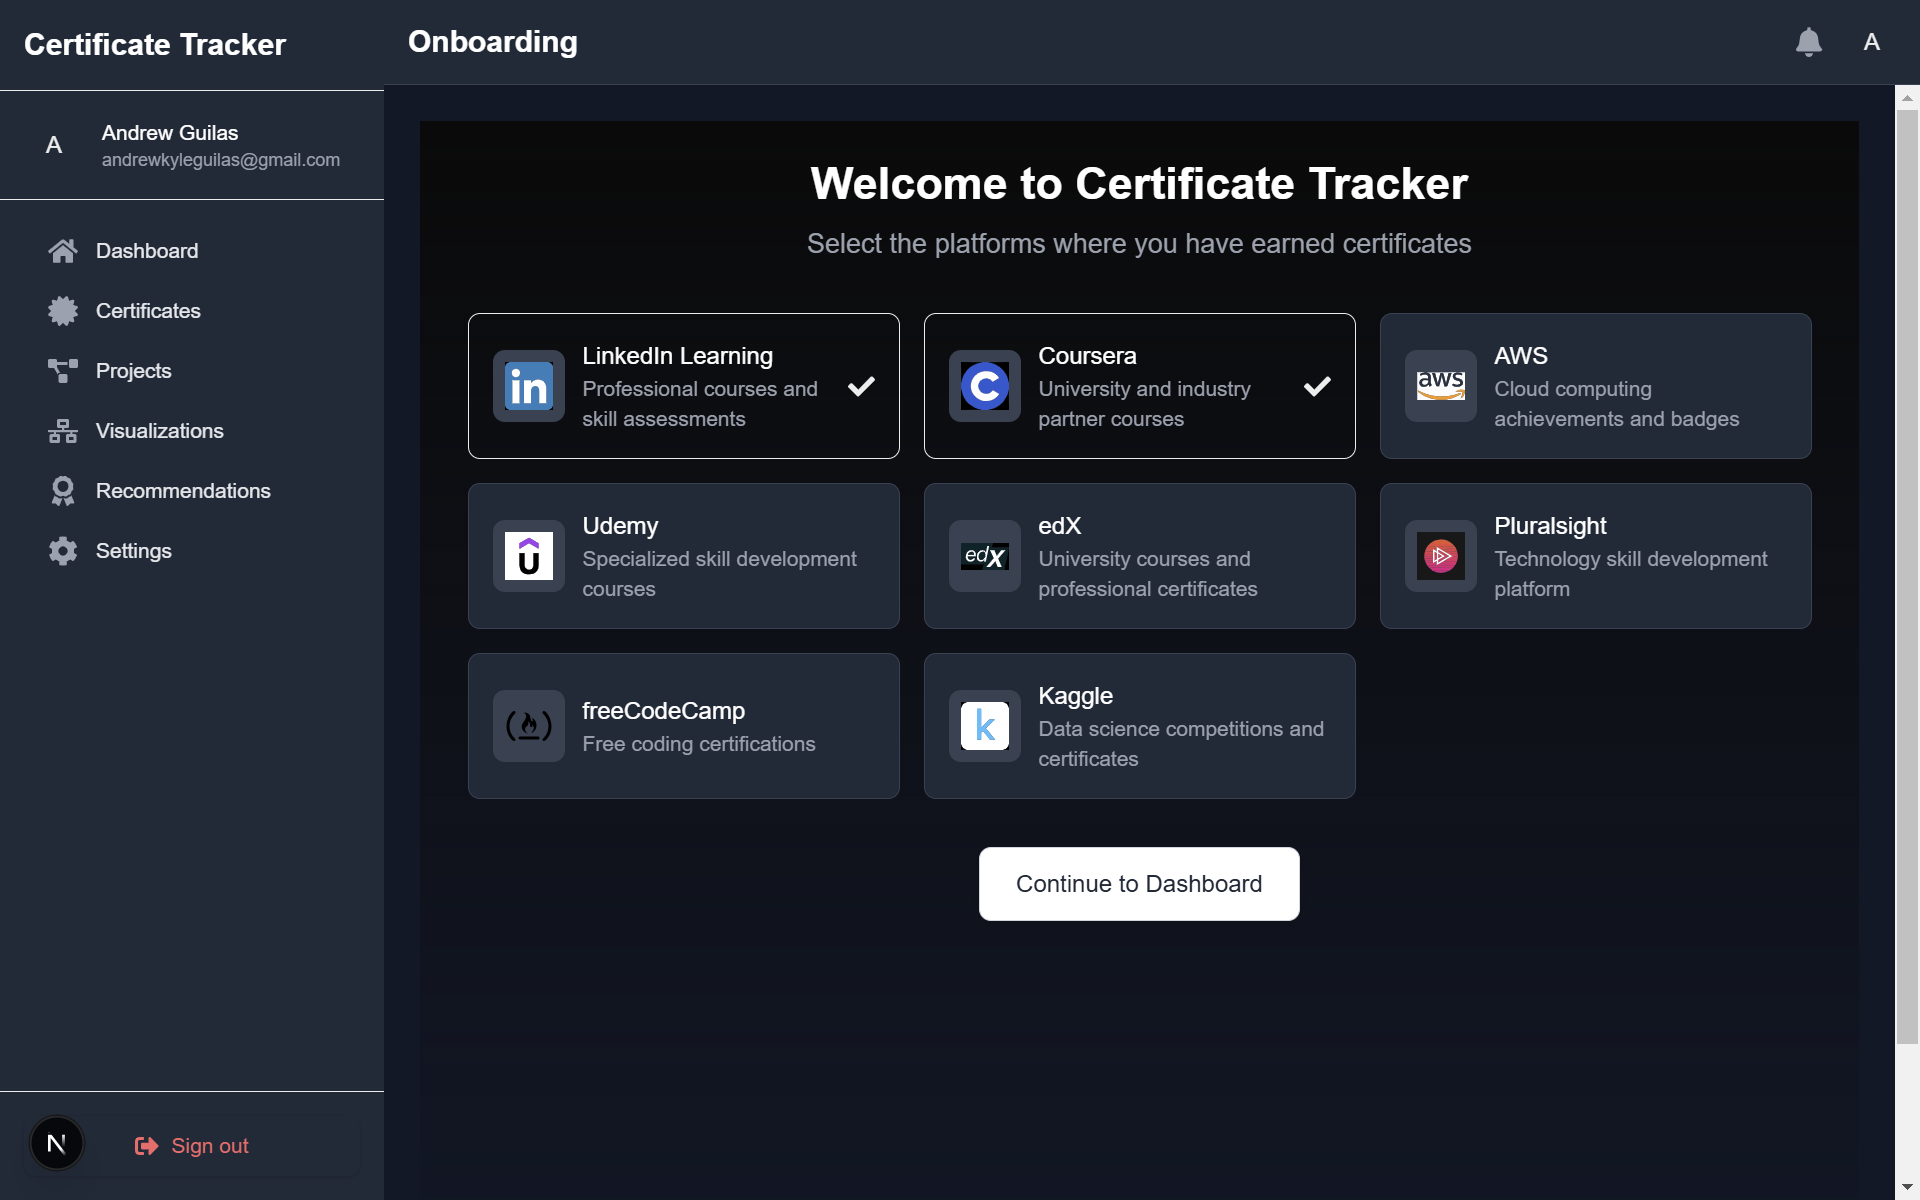
Task: Click the Udemy logo icon
Action: pyautogui.click(x=529, y=556)
